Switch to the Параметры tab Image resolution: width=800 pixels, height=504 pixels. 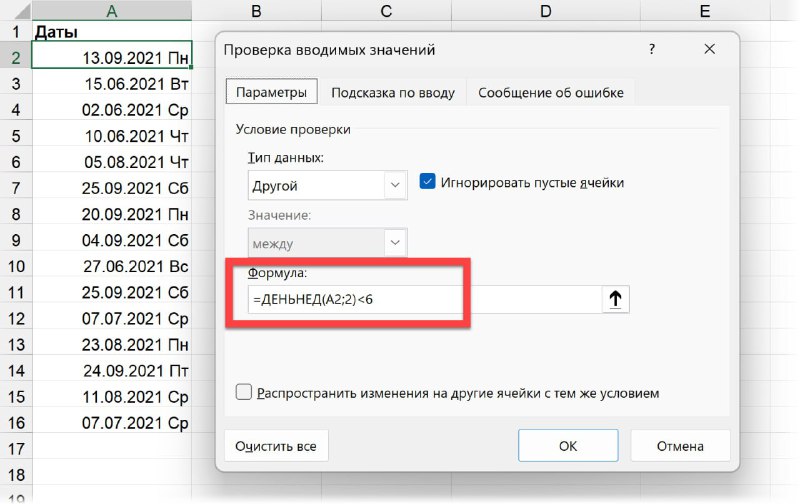click(x=271, y=92)
